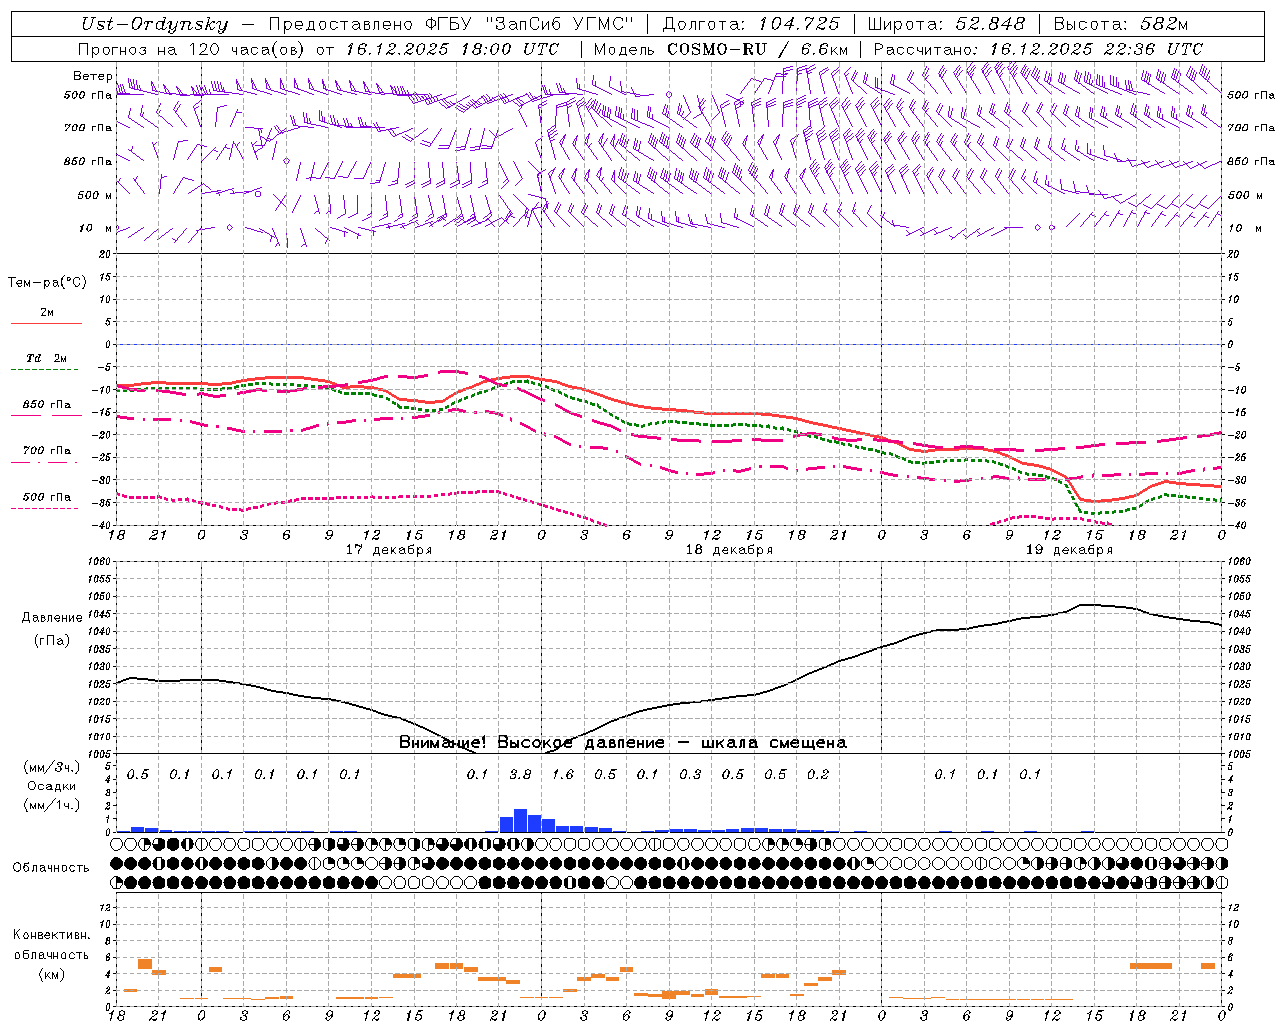This screenshot has width=1280, height=1024.
Task: Click the station name Ust-Ordynsky
Action: click(x=154, y=25)
